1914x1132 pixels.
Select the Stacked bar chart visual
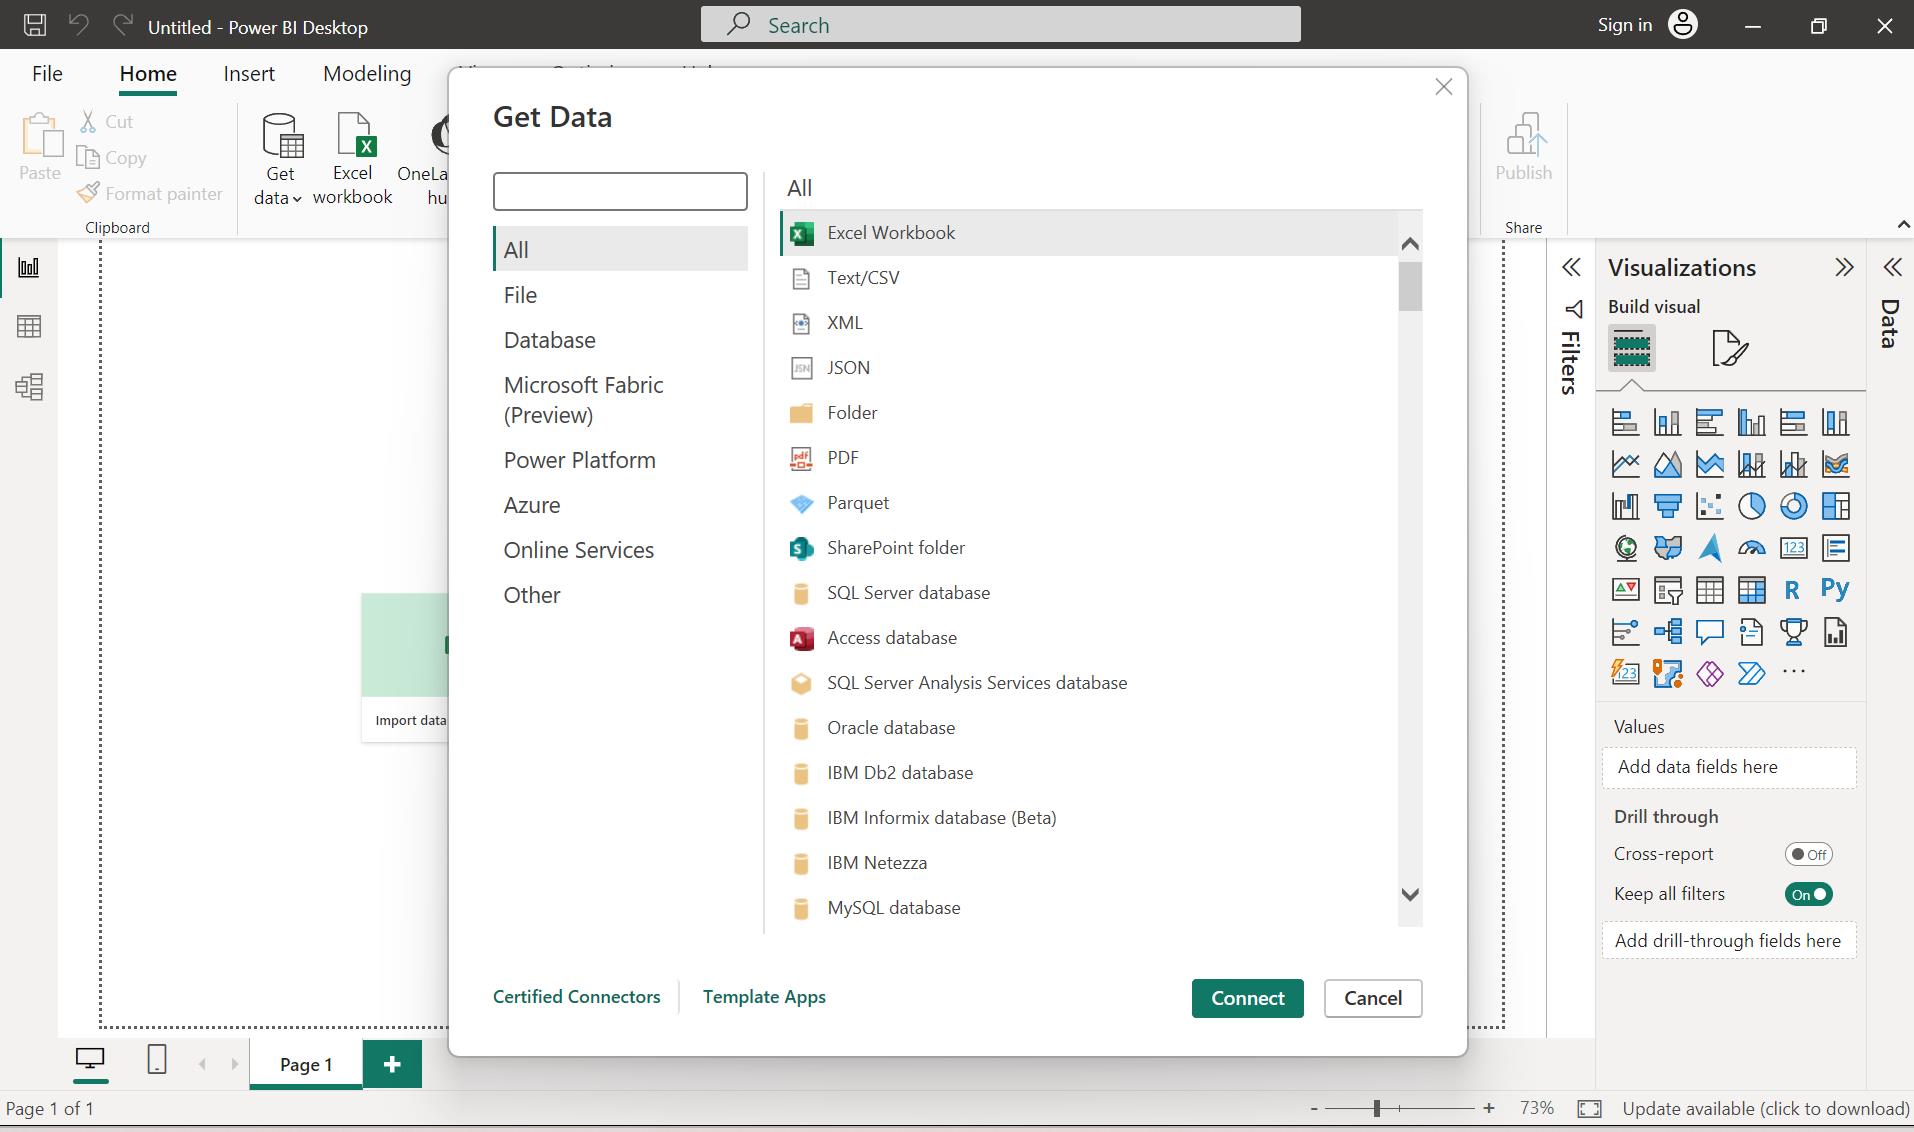click(x=1626, y=422)
